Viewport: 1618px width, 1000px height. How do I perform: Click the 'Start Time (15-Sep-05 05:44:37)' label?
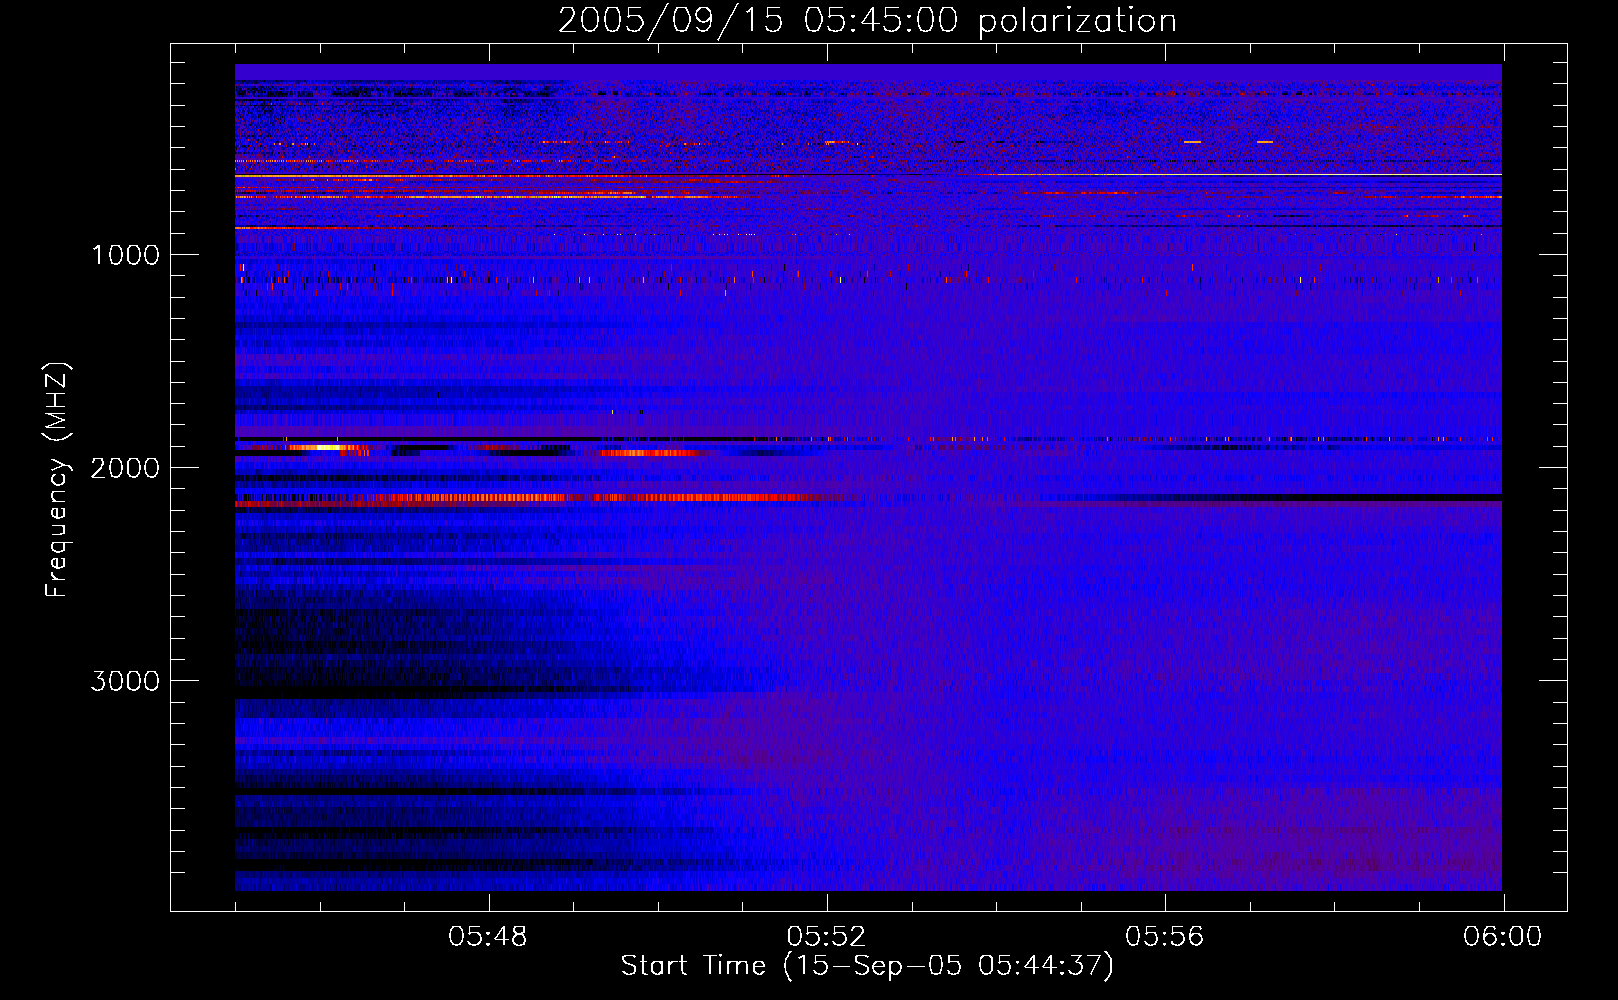867,966
